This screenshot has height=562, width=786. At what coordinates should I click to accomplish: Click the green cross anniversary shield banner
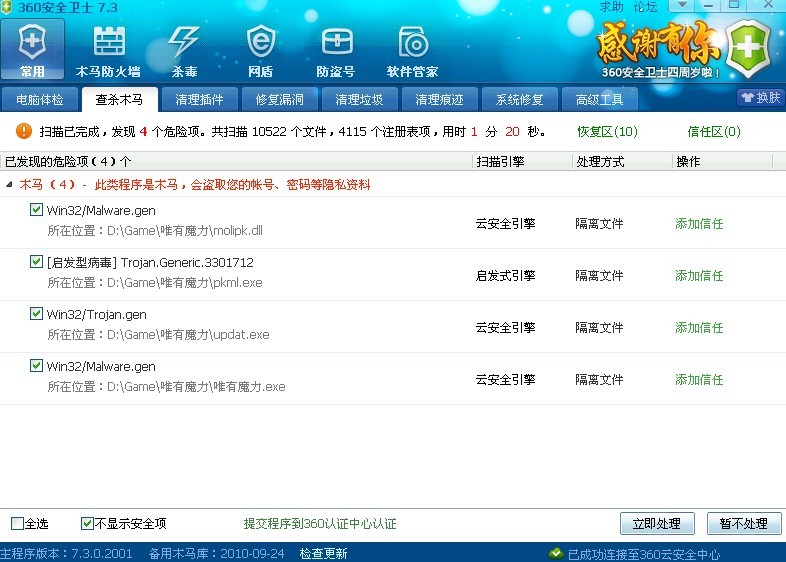(748, 47)
